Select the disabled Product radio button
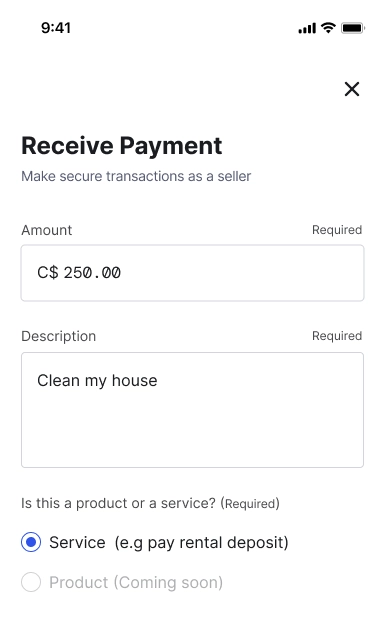385x620 pixels. [31, 582]
